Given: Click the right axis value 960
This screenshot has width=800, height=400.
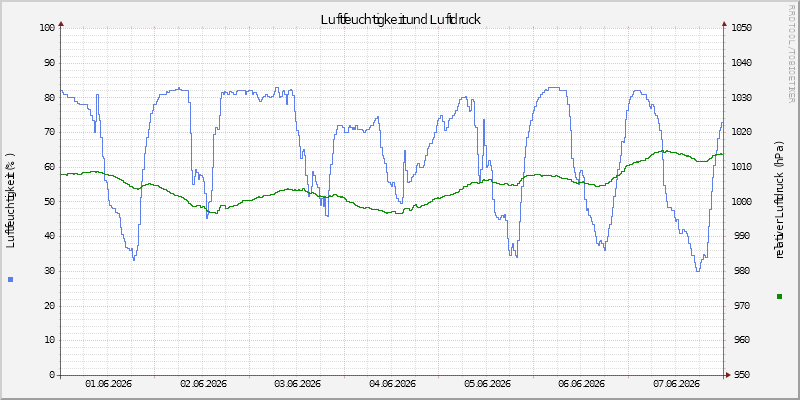Looking at the screenshot, I should pos(743,341).
